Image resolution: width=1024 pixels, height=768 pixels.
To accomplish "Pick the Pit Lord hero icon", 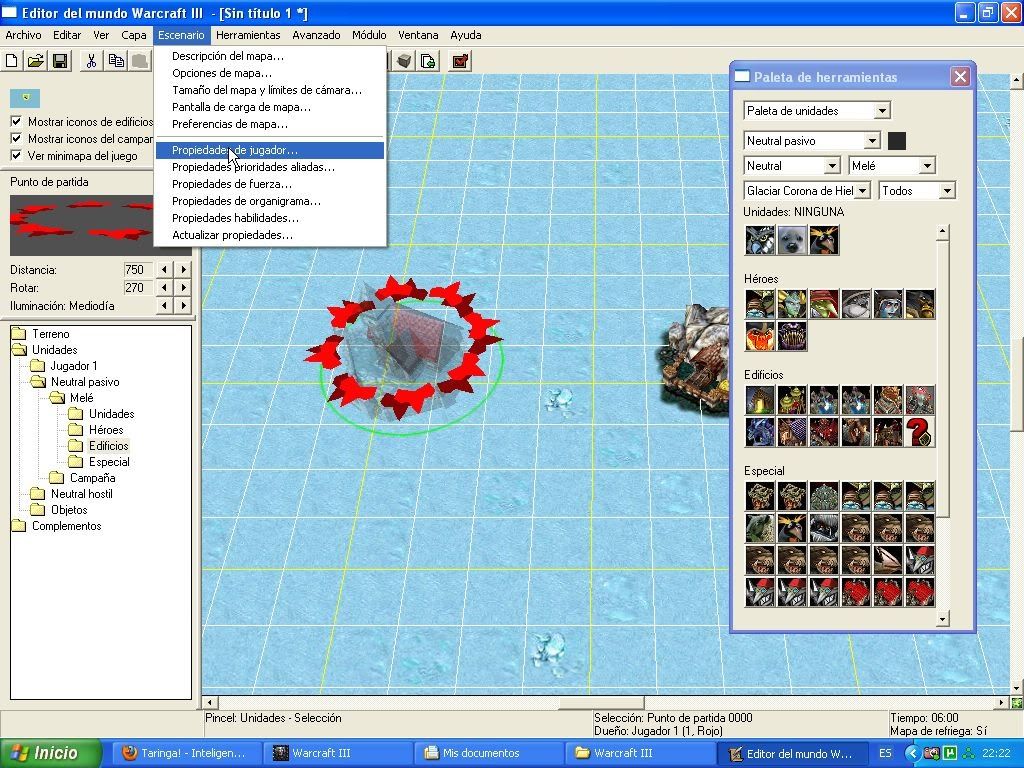I will click(792, 336).
